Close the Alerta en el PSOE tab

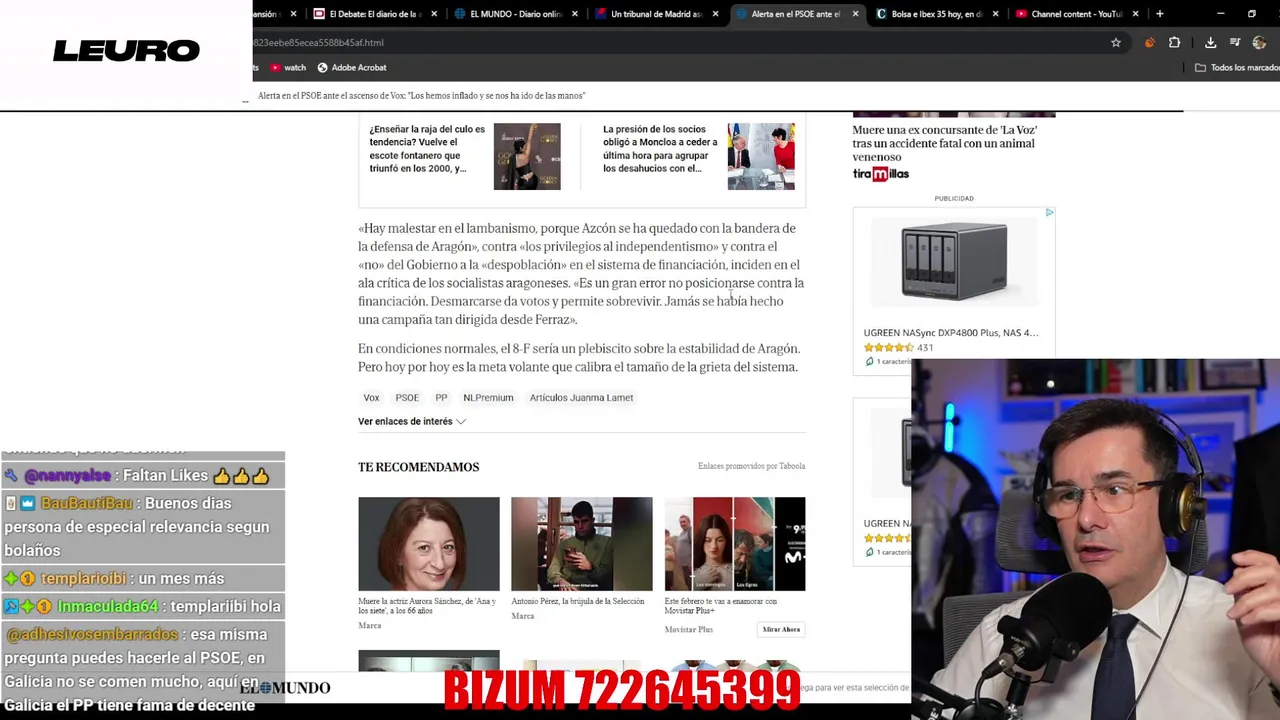tap(855, 14)
